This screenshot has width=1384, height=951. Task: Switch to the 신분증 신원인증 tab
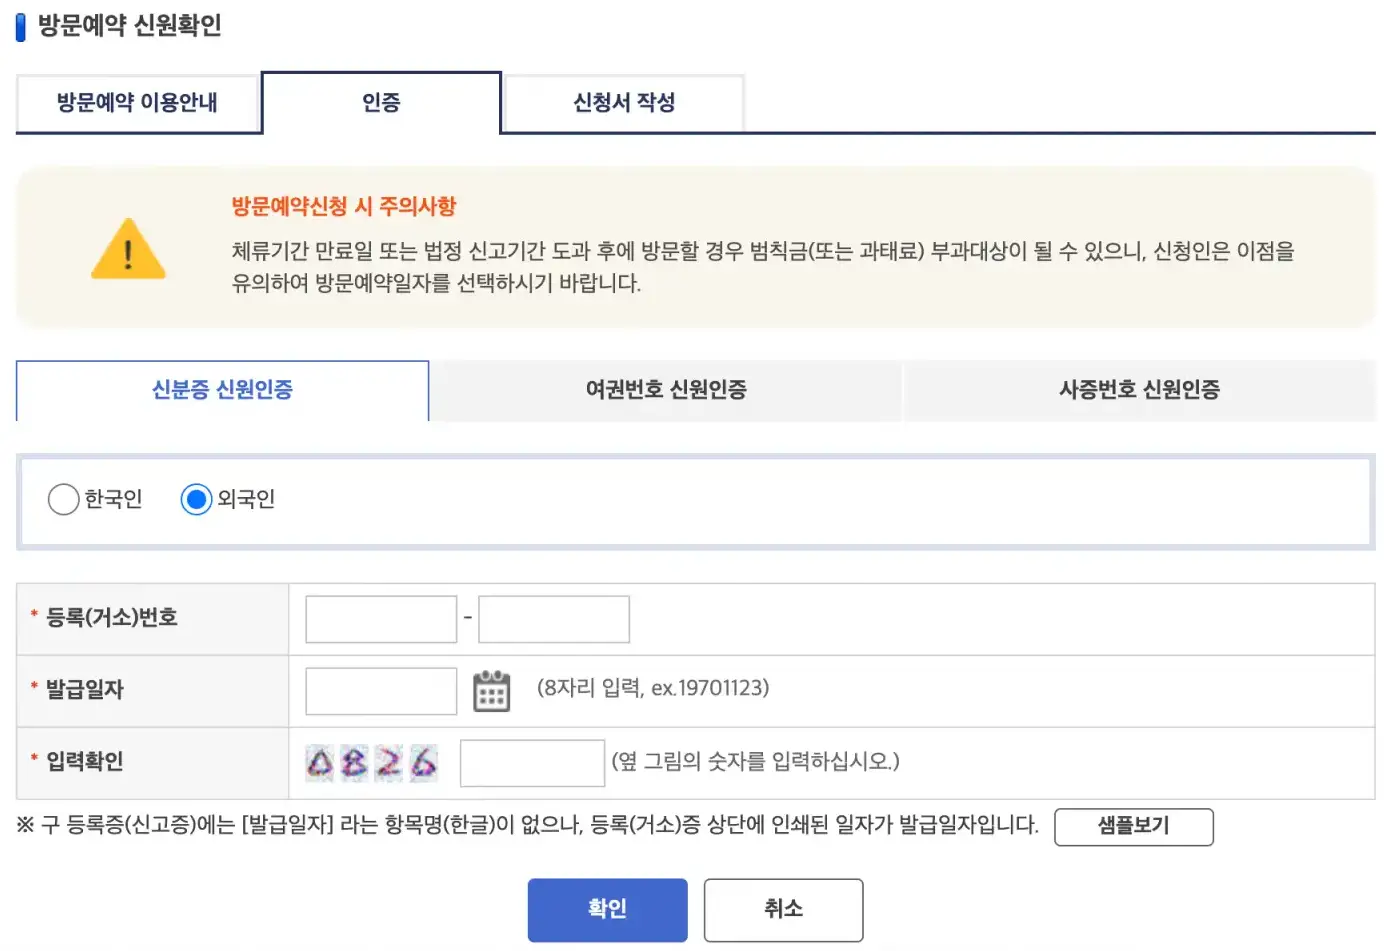[222, 390]
